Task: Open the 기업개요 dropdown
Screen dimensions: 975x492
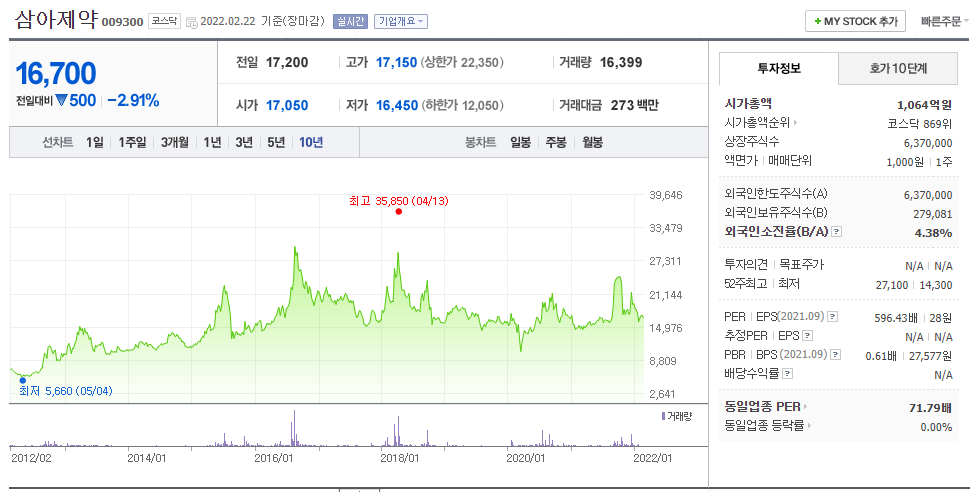Action: click(401, 22)
